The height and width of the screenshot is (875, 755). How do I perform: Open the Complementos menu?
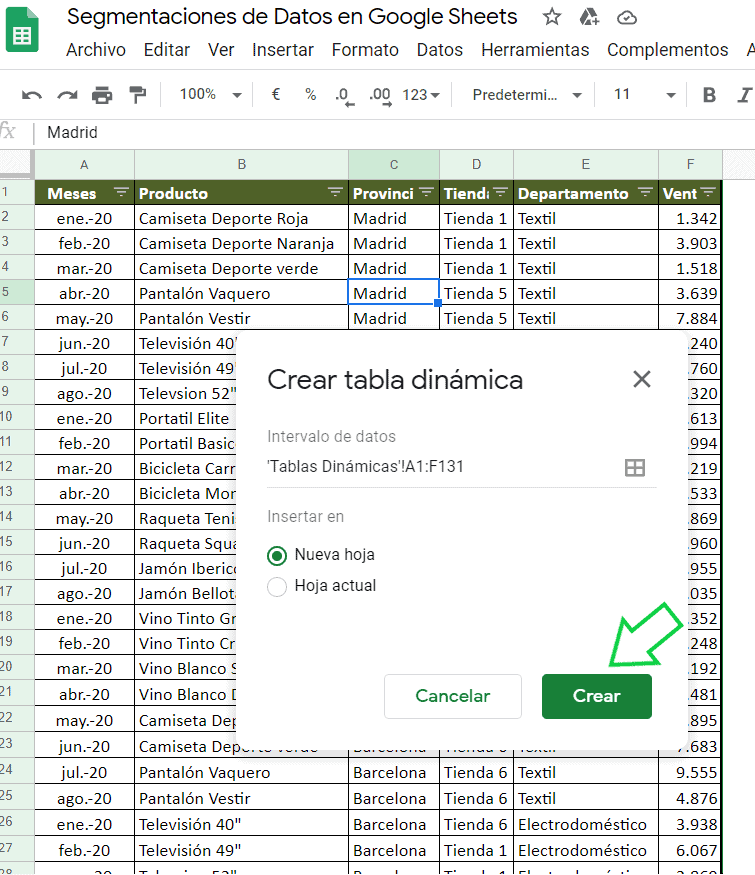[667, 50]
